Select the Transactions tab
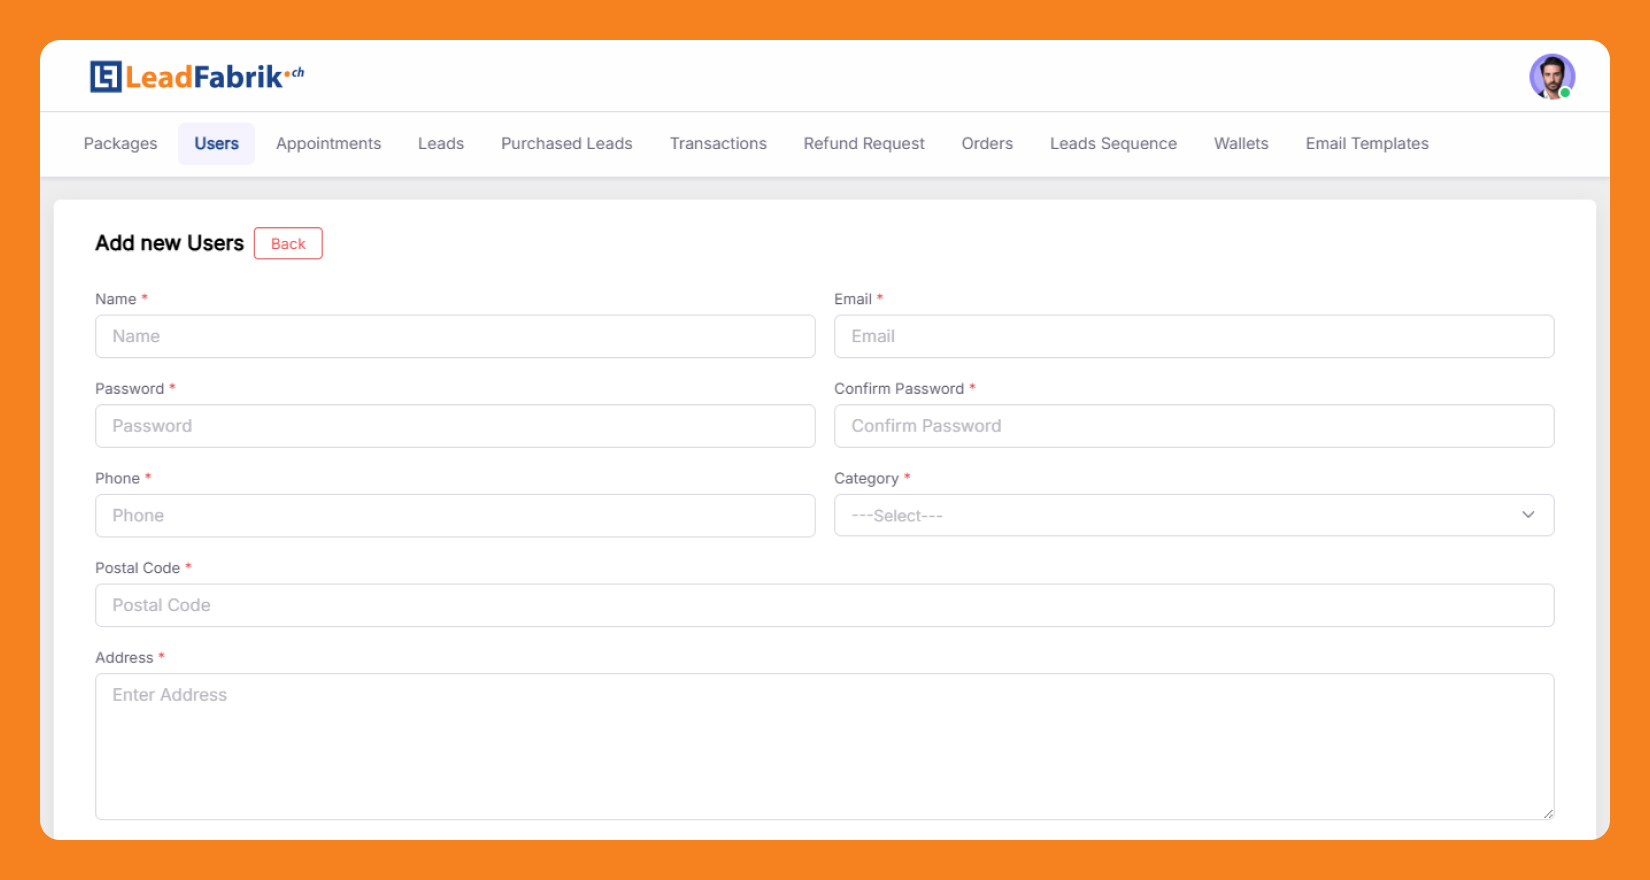This screenshot has height=880, width=1650. [718, 144]
